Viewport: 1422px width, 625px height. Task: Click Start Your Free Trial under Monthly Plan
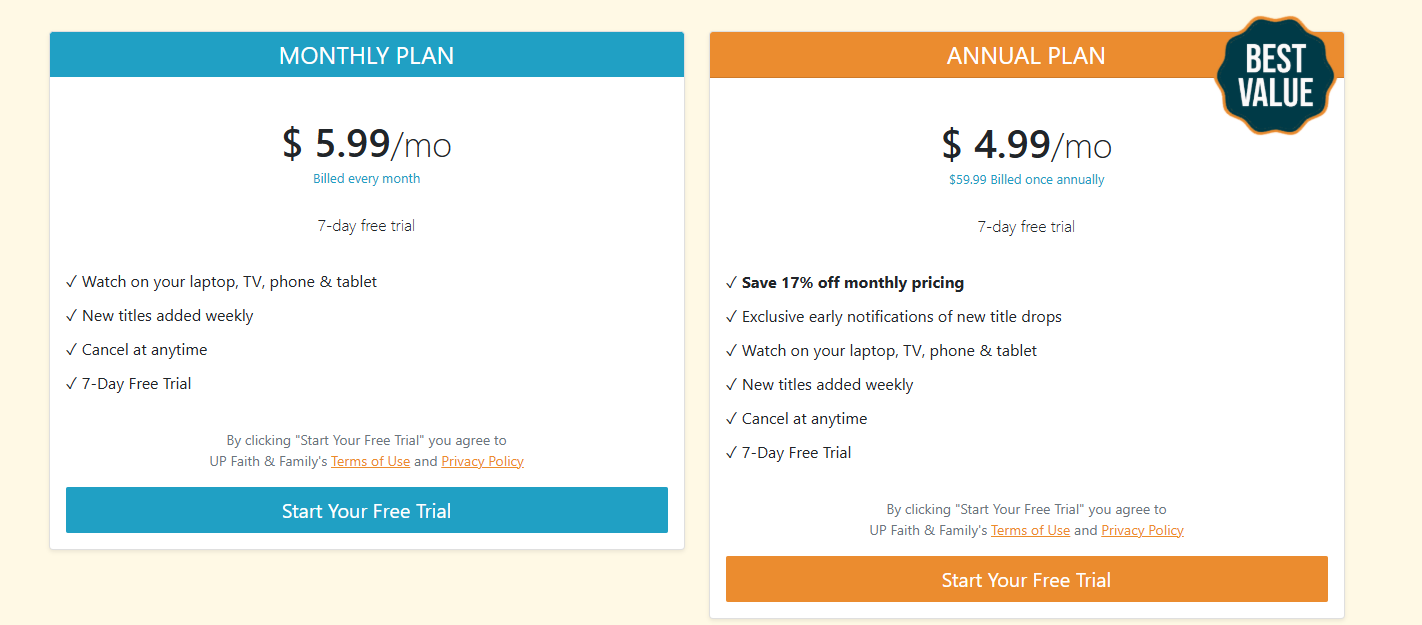366,511
